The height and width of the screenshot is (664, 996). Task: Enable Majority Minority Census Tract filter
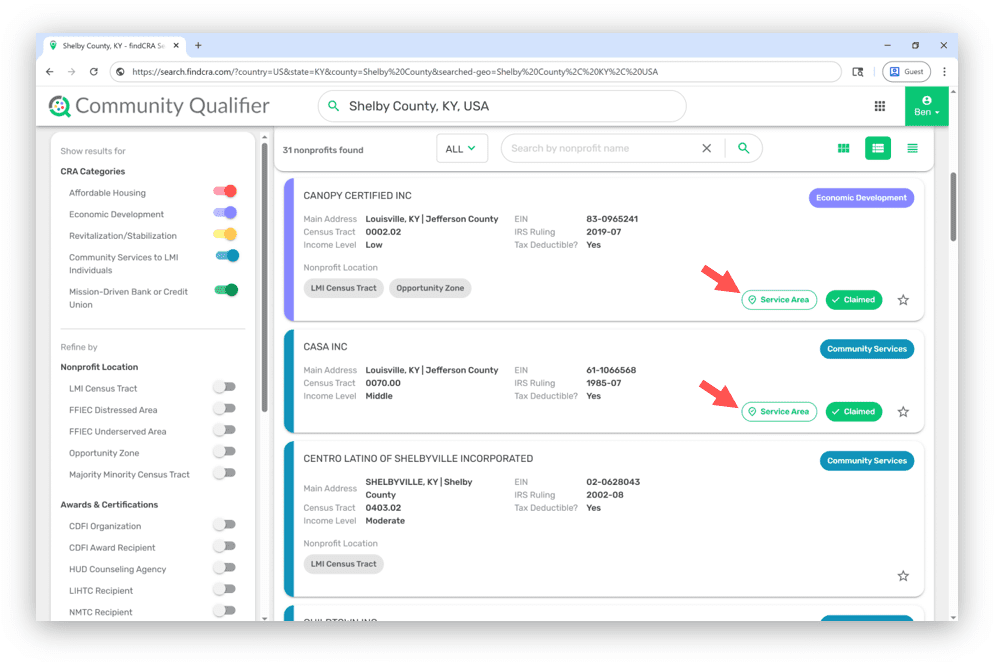[225, 473]
